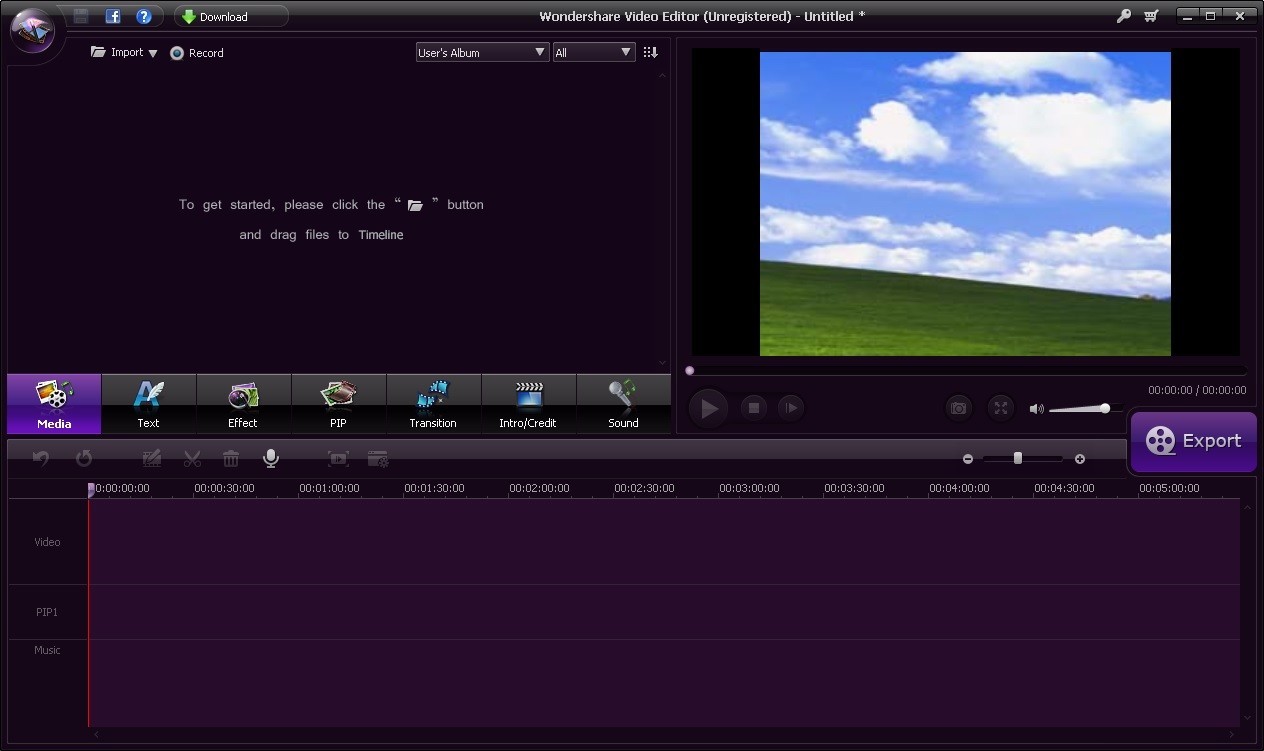Click the delete trash can icon
1264x751 pixels.
[x=231, y=459]
